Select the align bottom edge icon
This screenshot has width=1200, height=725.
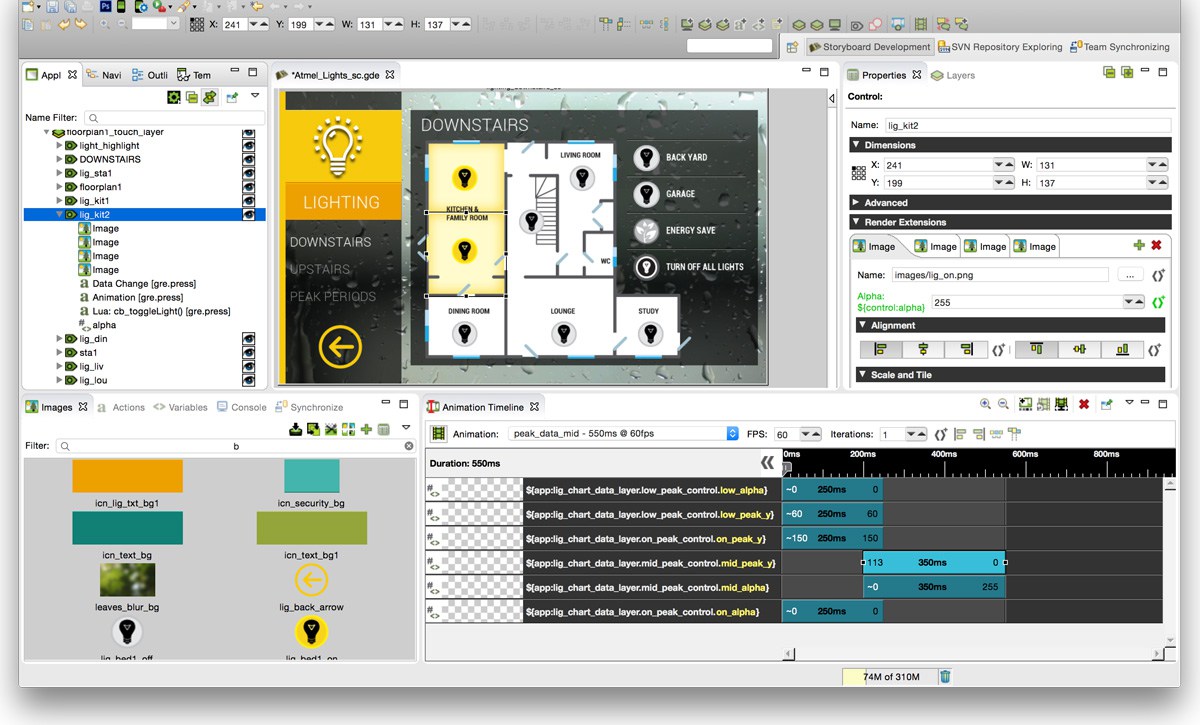1122,349
